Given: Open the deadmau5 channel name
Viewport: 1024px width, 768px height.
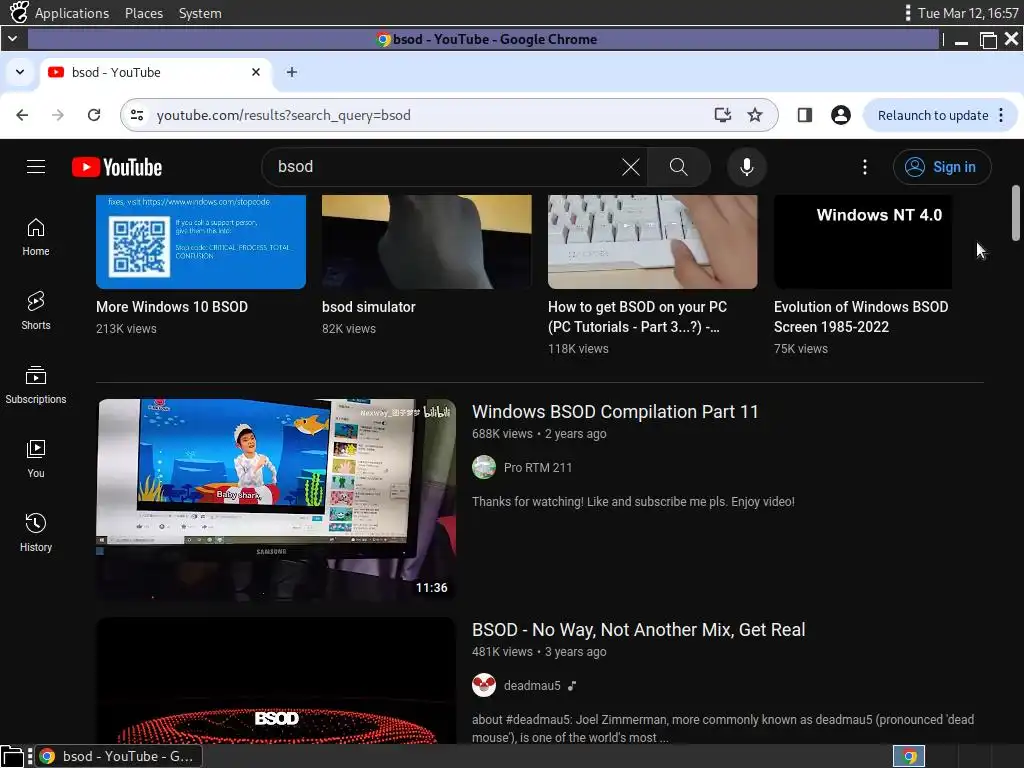Looking at the screenshot, I should point(532,685).
